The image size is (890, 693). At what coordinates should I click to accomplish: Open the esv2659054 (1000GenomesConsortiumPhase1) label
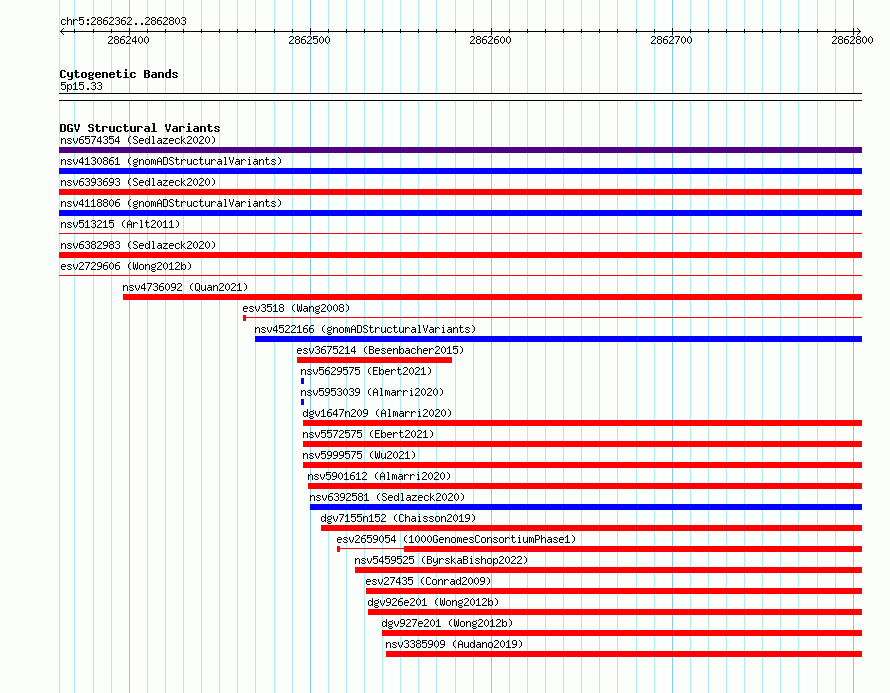(456, 539)
